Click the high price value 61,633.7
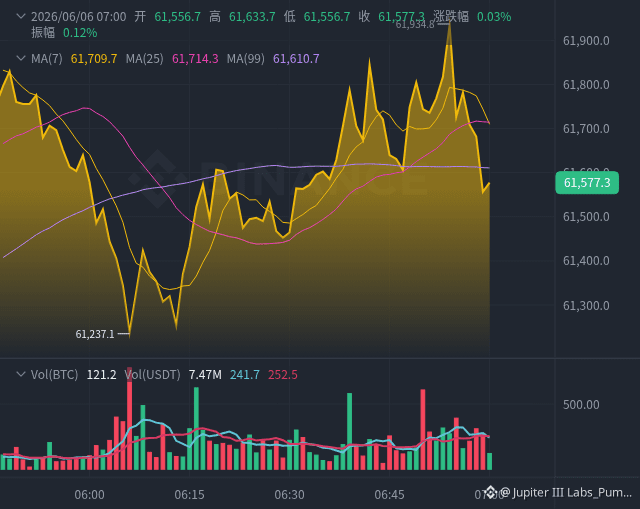640x509 pixels. tap(252, 17)
